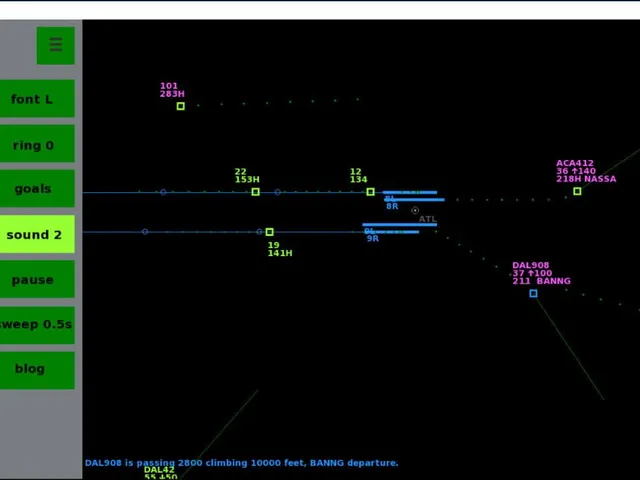Viewport: 640px width, 480px height.
Task: Click aircraft marker labeled 101 283H
Action: (x=180, y=106)
